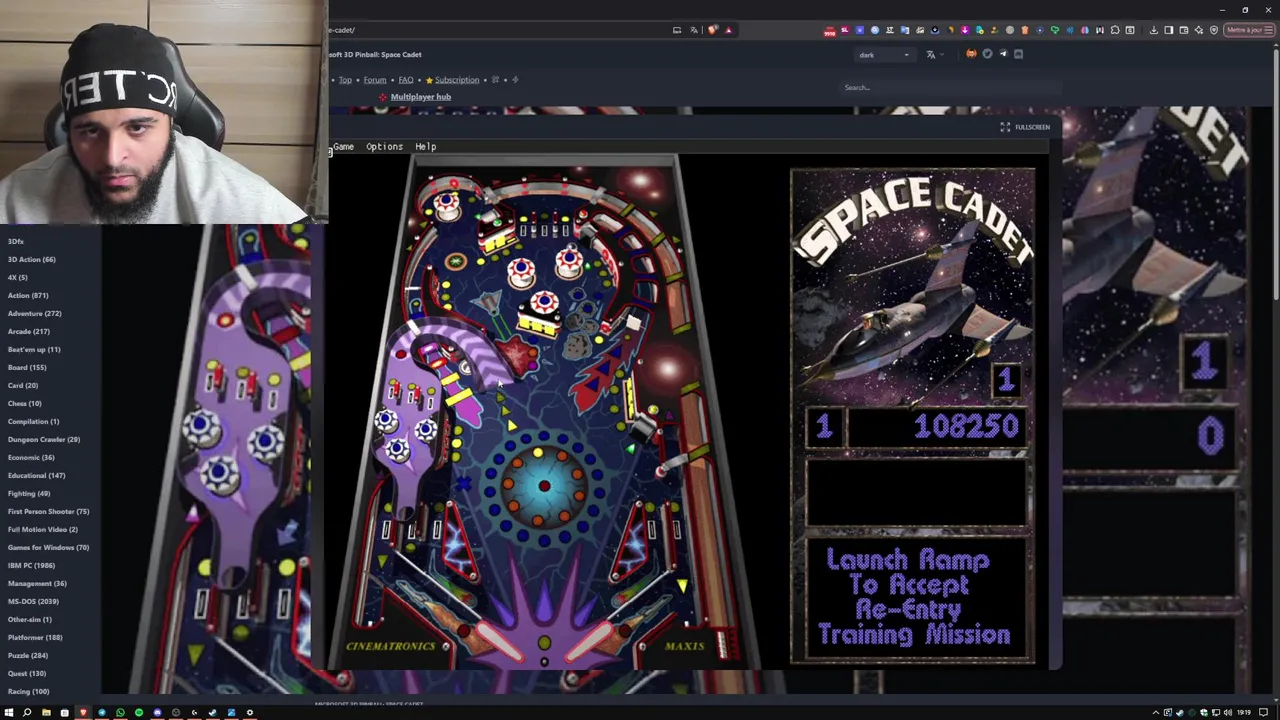Select the IBM PC (1986) category

31,565
